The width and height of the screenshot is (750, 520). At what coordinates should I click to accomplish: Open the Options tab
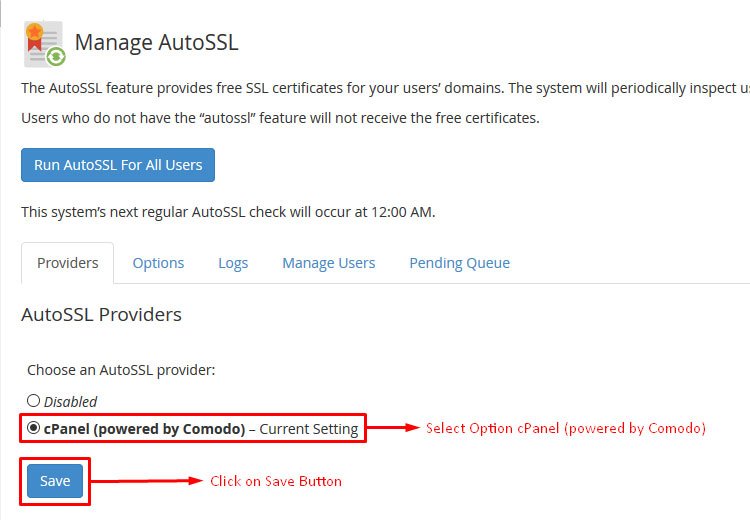[158, 263]
